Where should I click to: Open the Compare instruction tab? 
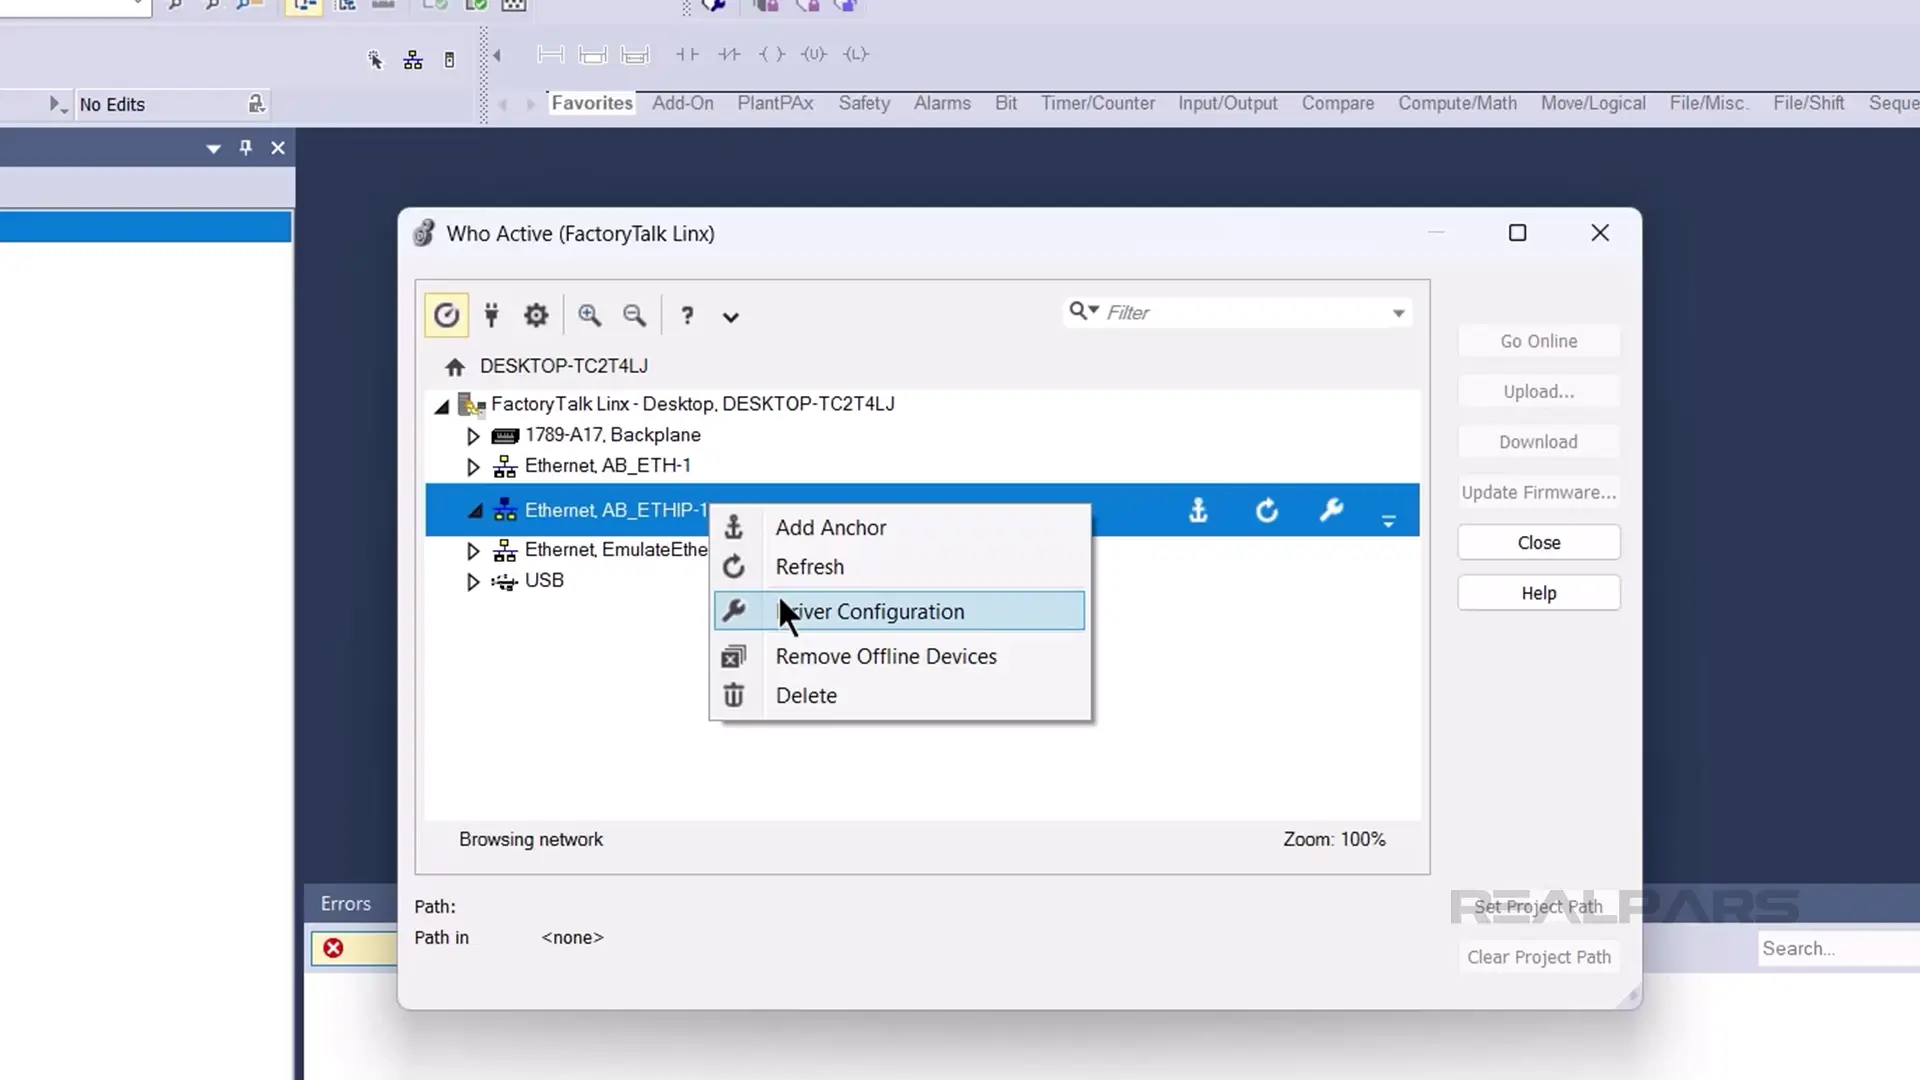[1337, 103]
